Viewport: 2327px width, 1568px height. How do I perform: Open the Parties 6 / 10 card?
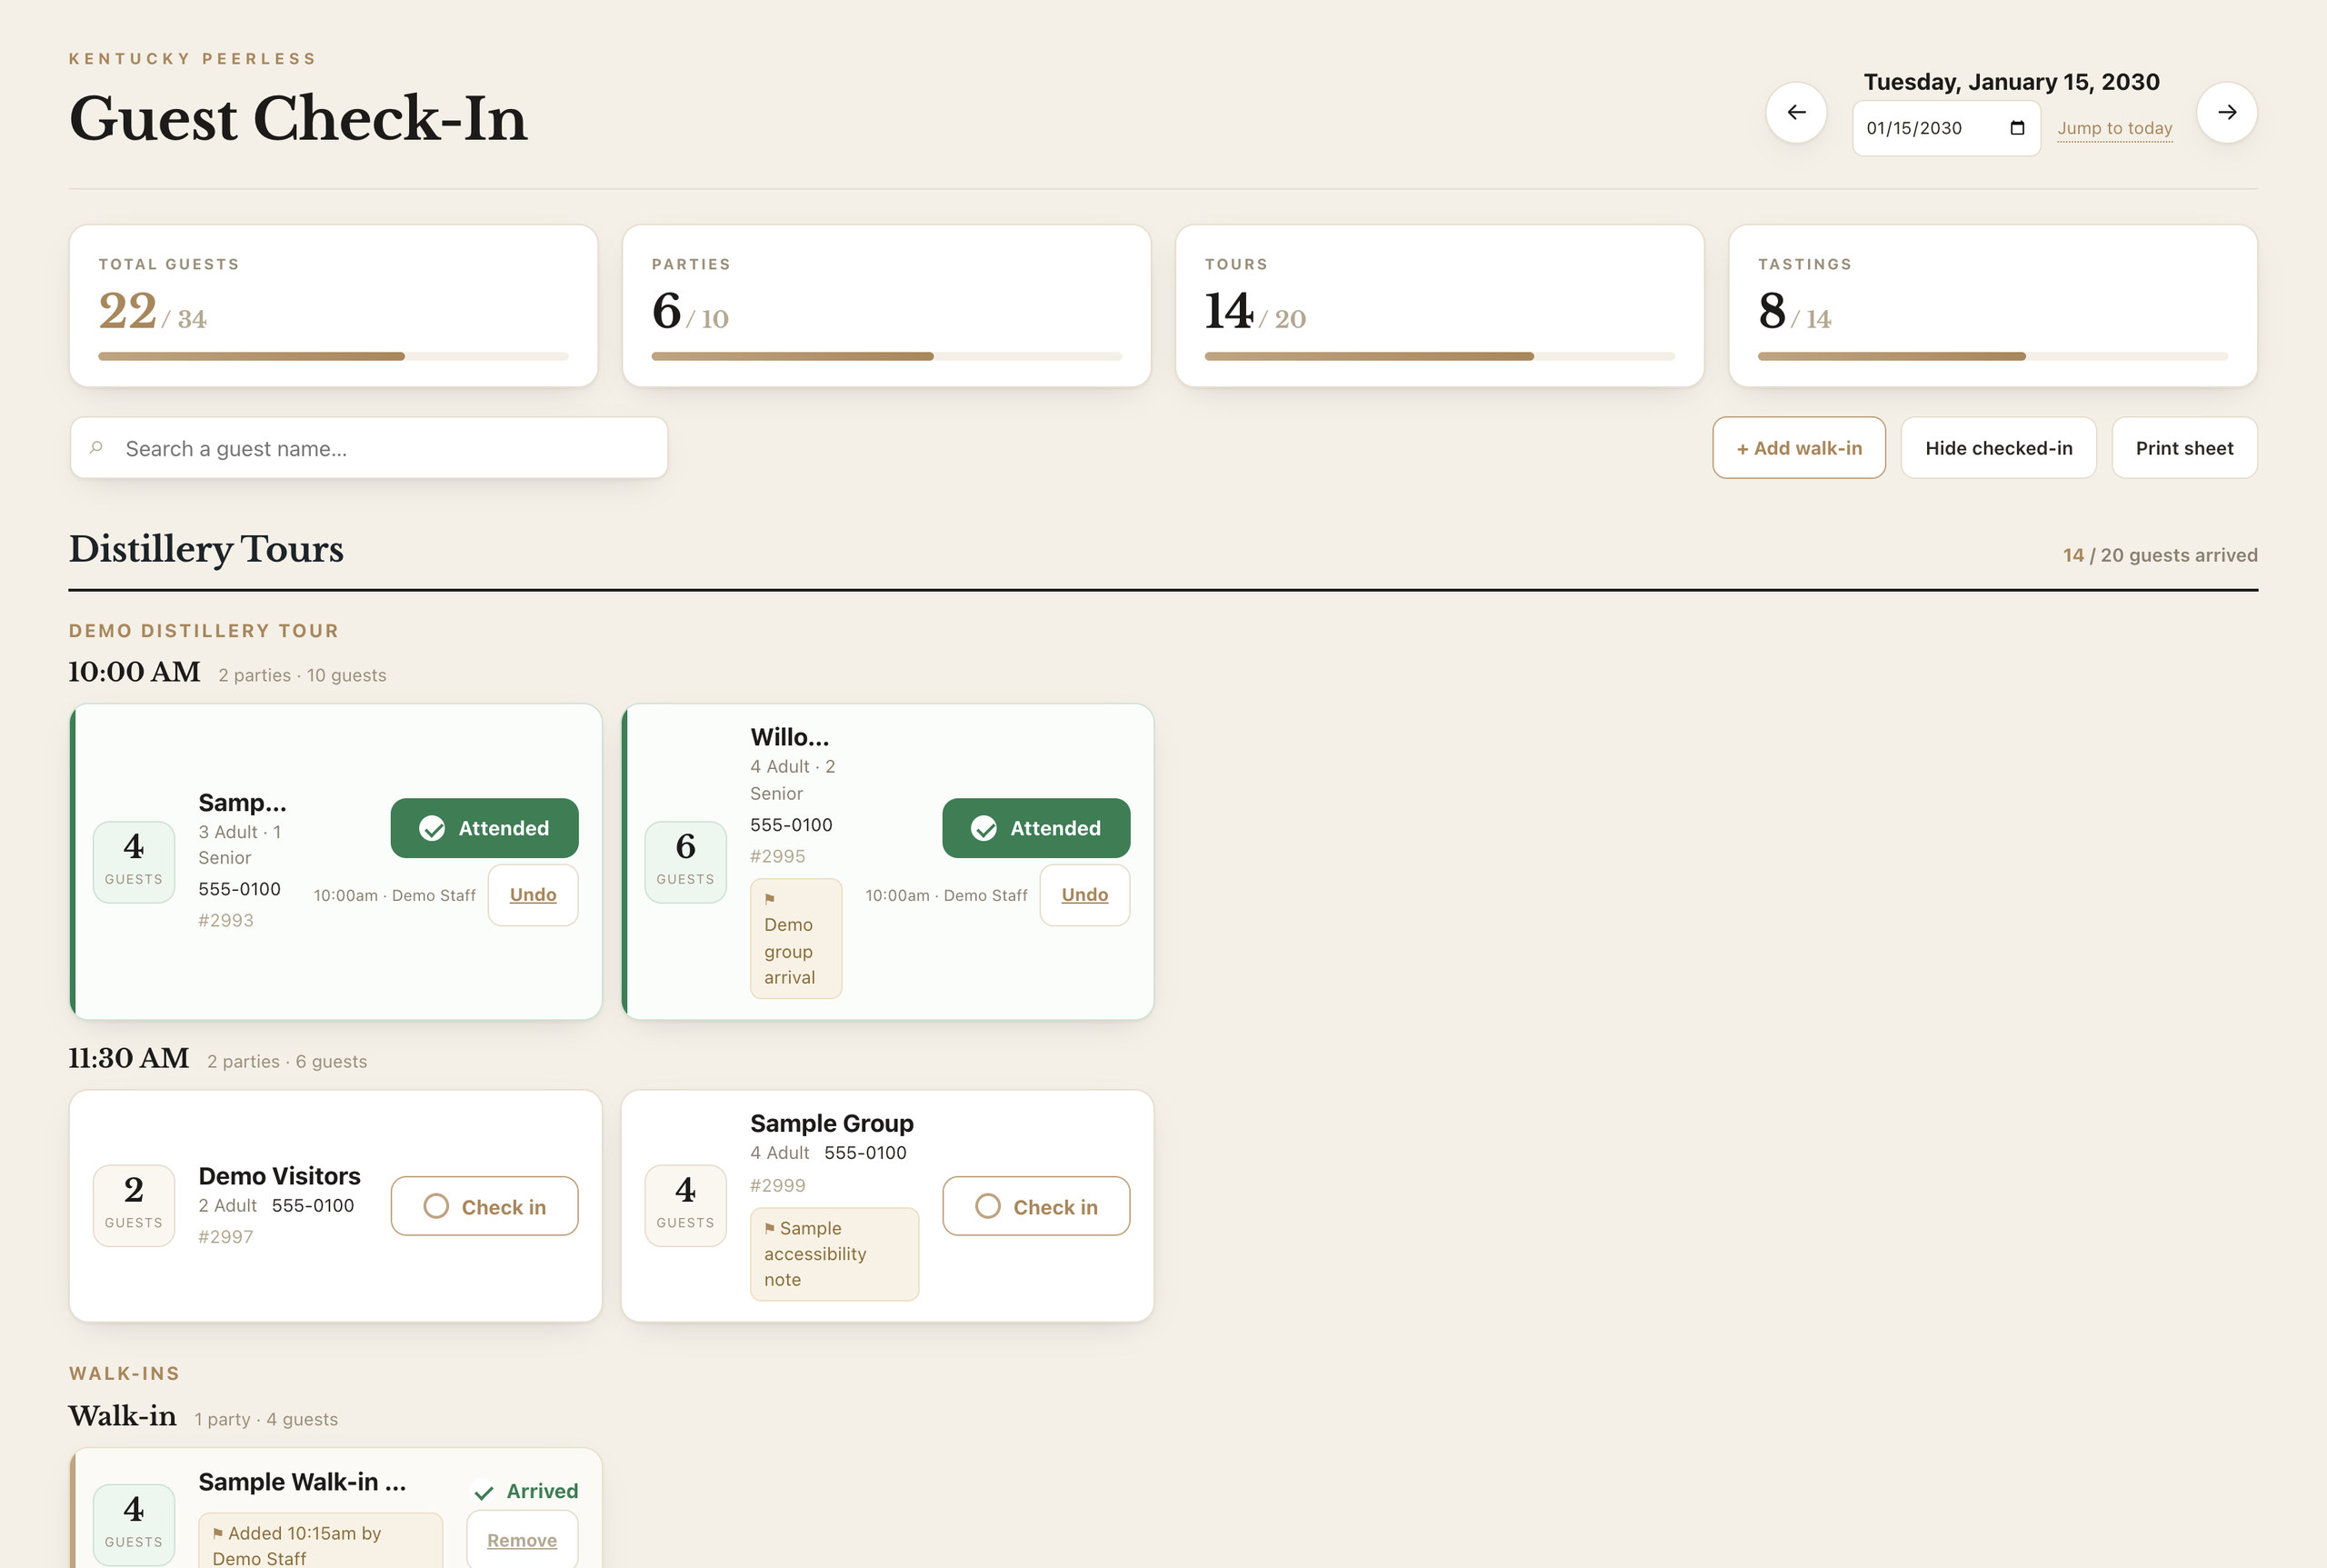pyautogui.click(x=886, y=306)
